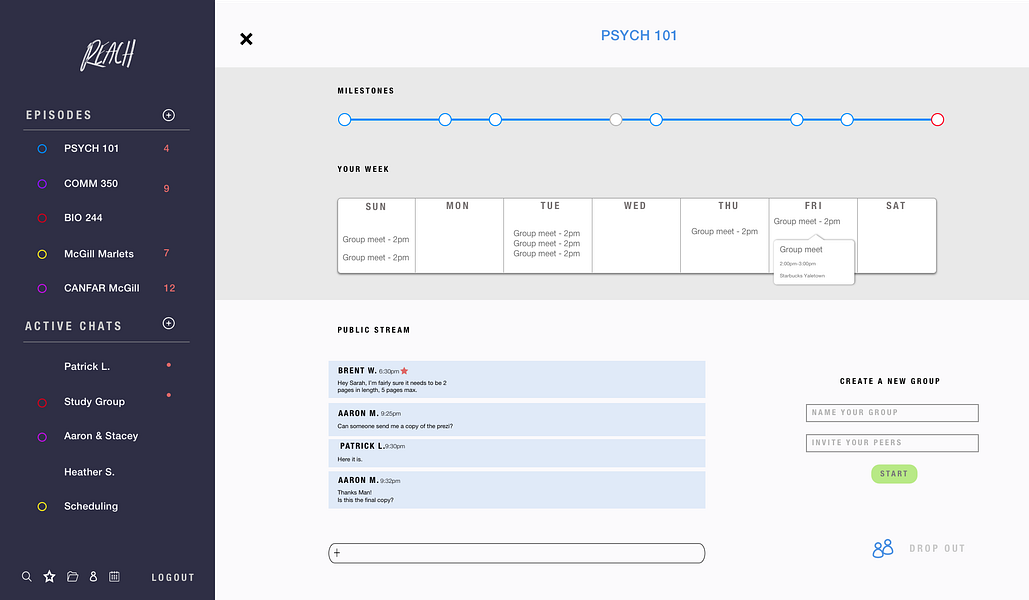The height and width of the screenshot is (600, 1029).
Task: Select the red final milestone marker
Action: (x=937, y=120)
